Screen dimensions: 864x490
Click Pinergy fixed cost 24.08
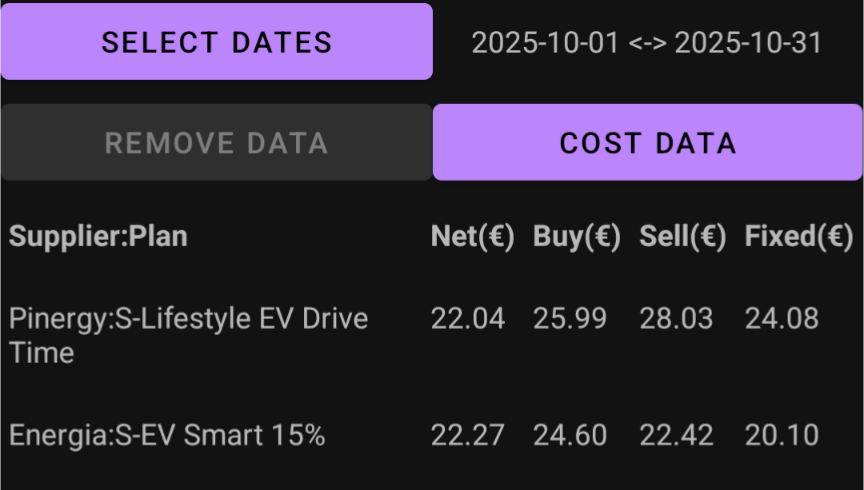(782, 319)
